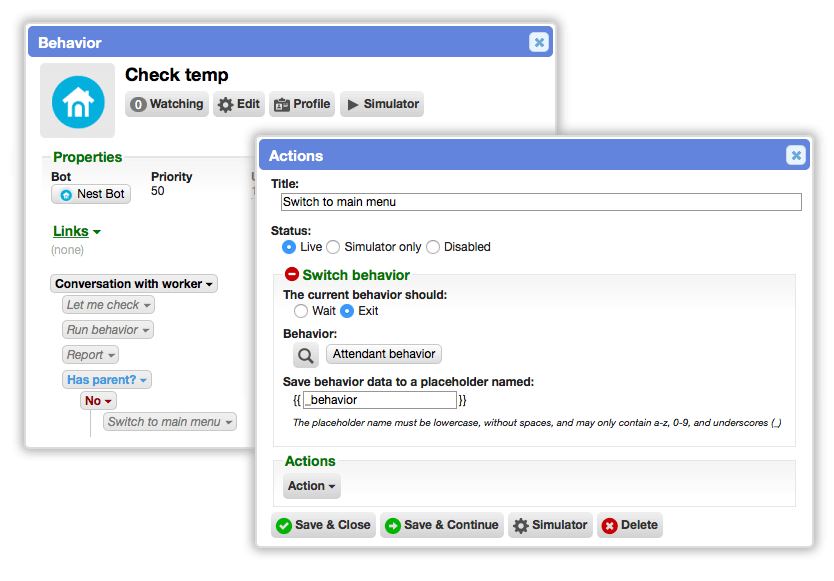Open the Switch to main menu item
The image size is (834, 581).
170,422
